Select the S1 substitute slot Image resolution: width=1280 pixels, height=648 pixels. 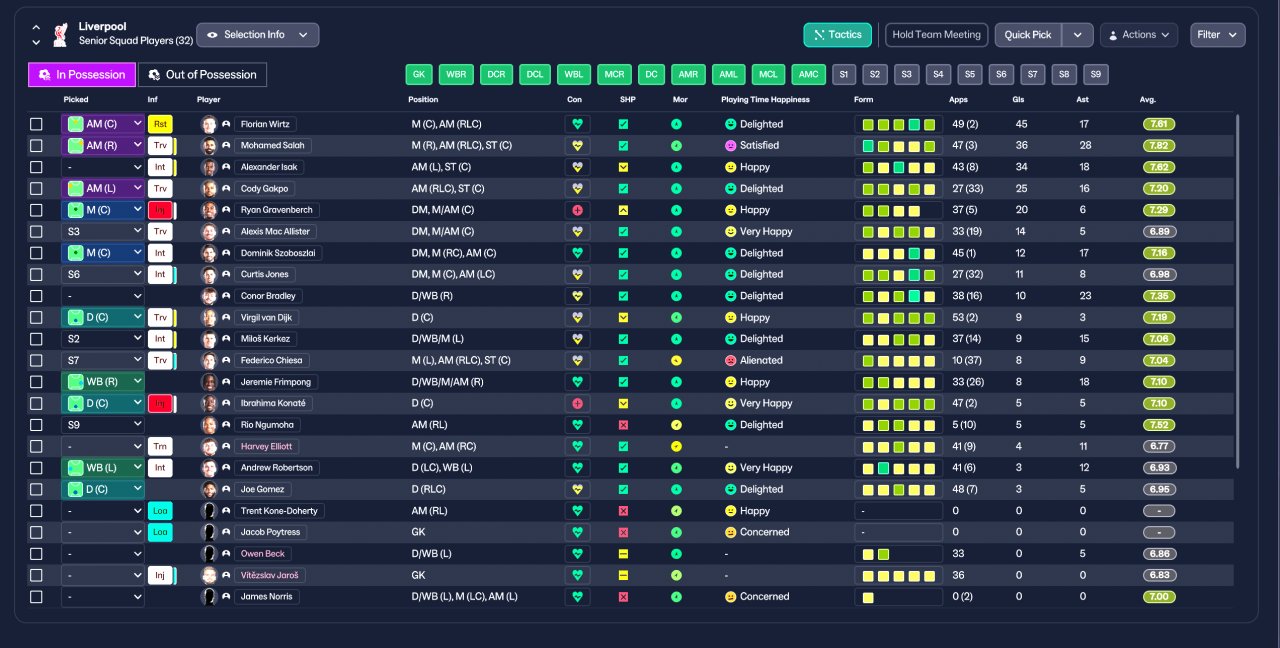coord(845,75)
